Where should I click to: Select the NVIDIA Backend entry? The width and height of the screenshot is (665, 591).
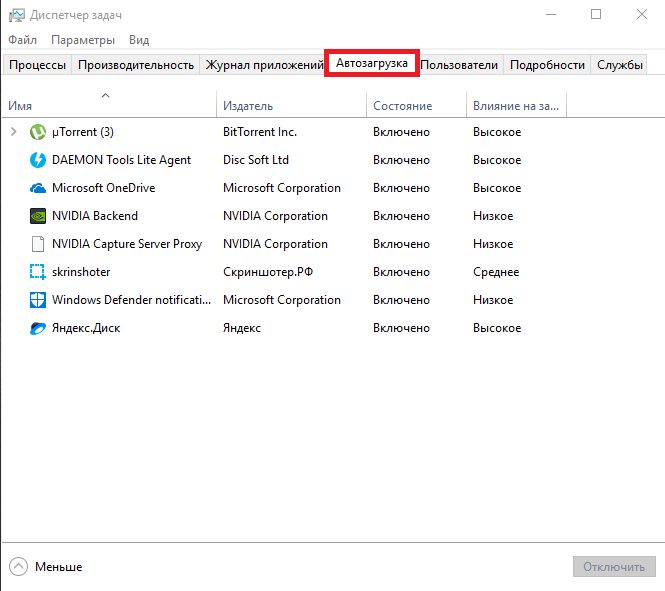pyautogui.click(x=95, y=216)
